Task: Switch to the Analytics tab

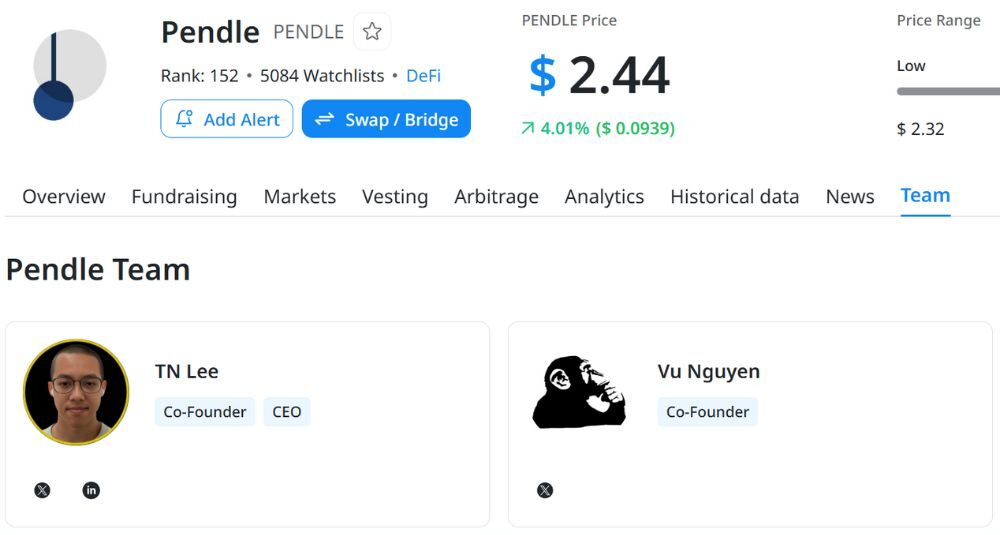Action: click(x=604, y=197)
